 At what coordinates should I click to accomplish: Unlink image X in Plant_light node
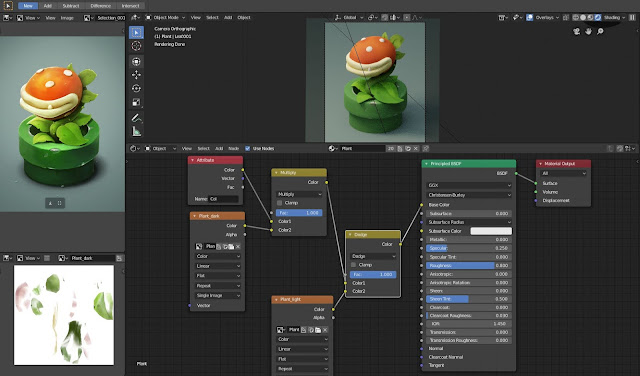point(325,329)
